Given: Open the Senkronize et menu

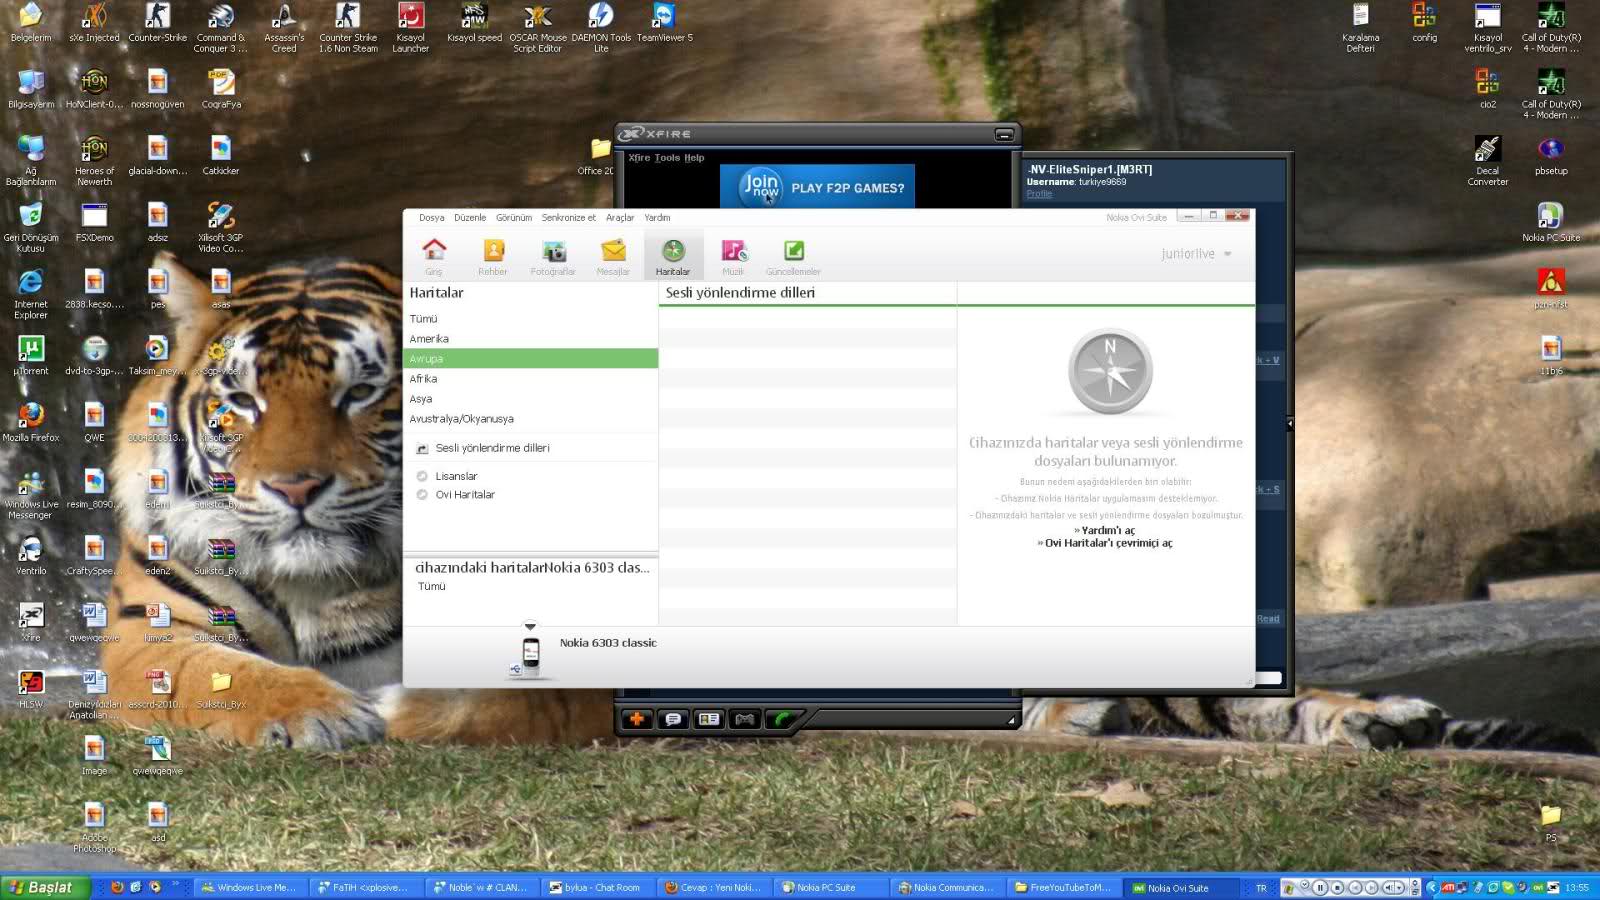Looking at the screenshot, I should pos(568,218).
